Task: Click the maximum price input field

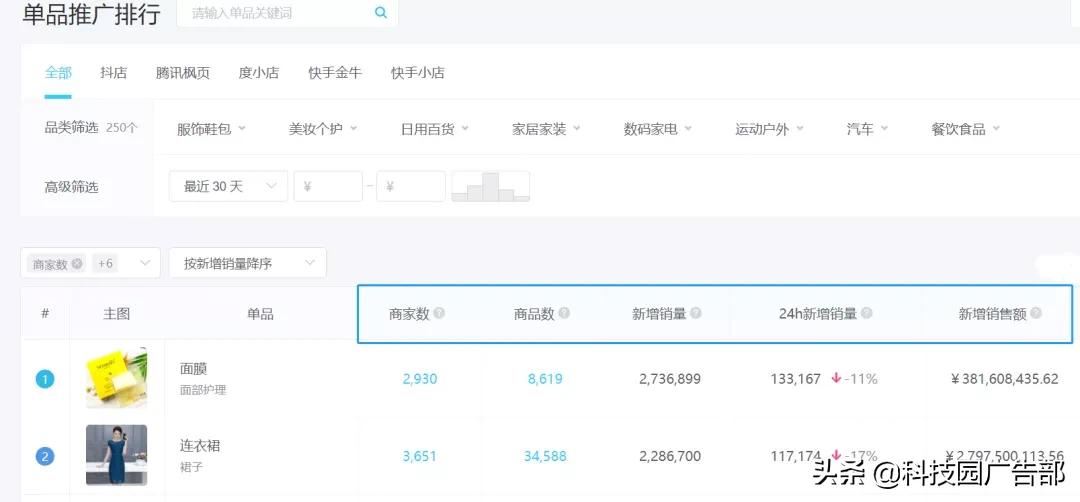Action: click(x=411, y=186)
